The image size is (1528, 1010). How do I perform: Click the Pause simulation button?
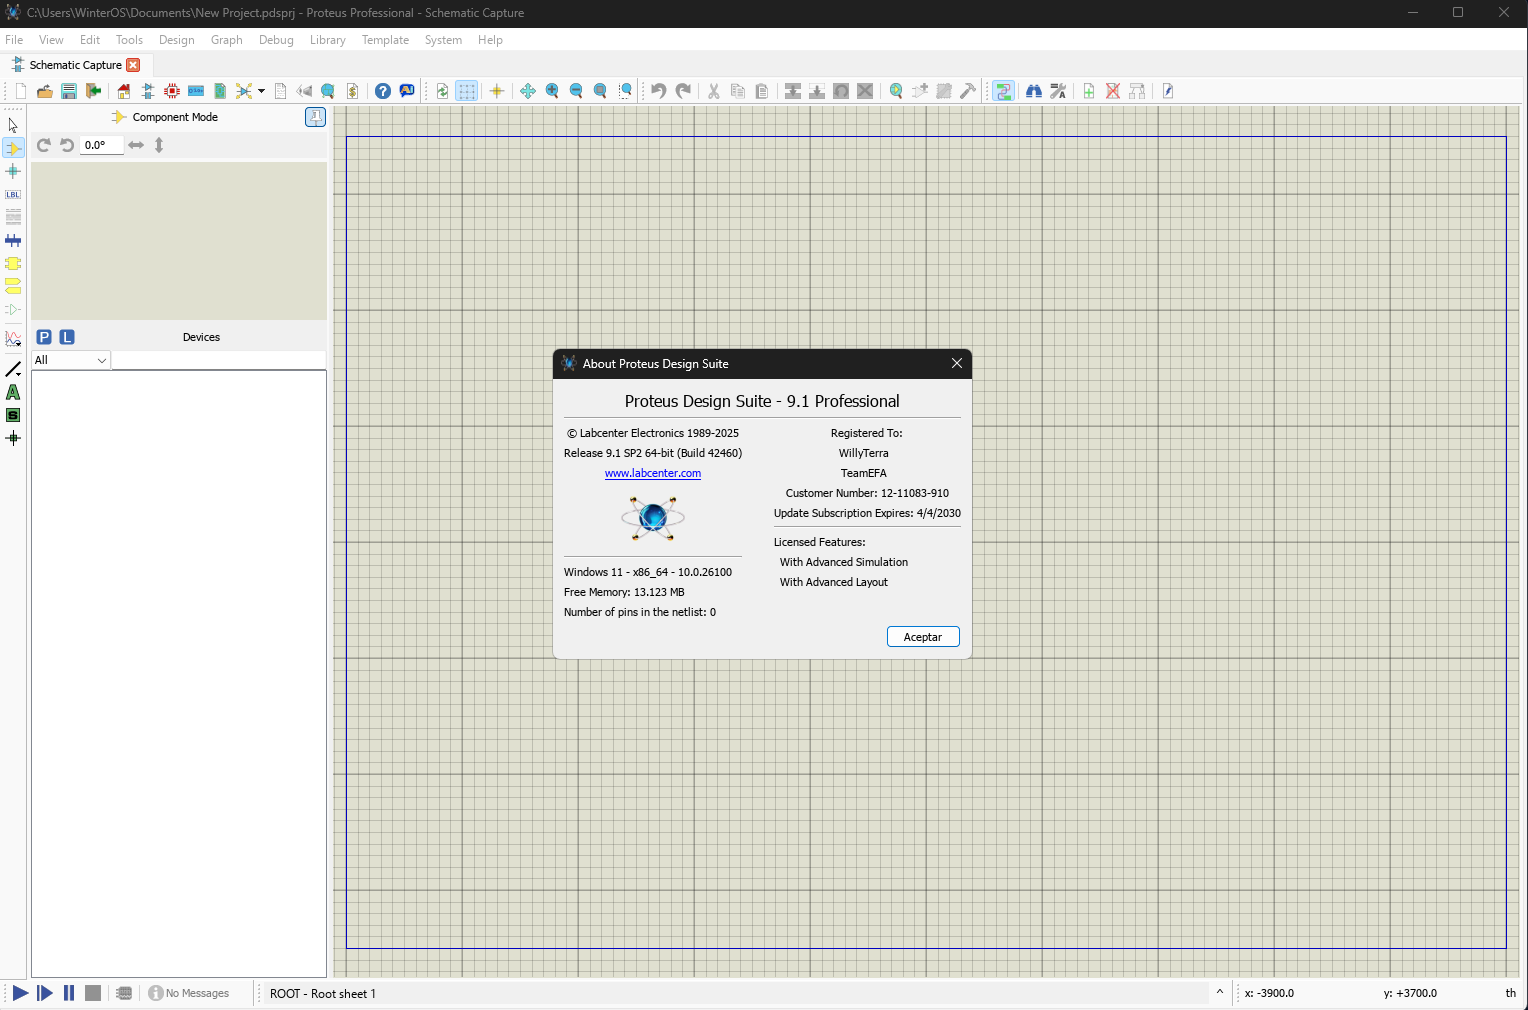[69, 993]
